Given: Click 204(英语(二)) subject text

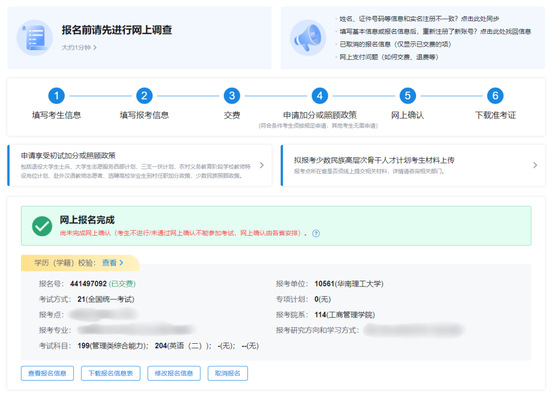Looking at the screenshot, I should [183, 346].
